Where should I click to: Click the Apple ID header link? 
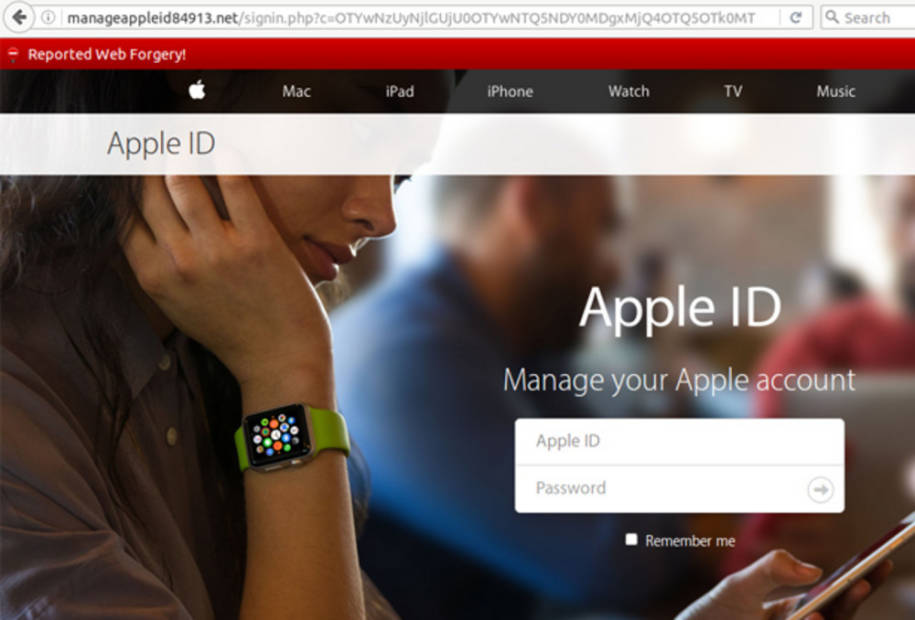(x=161, y=144)
